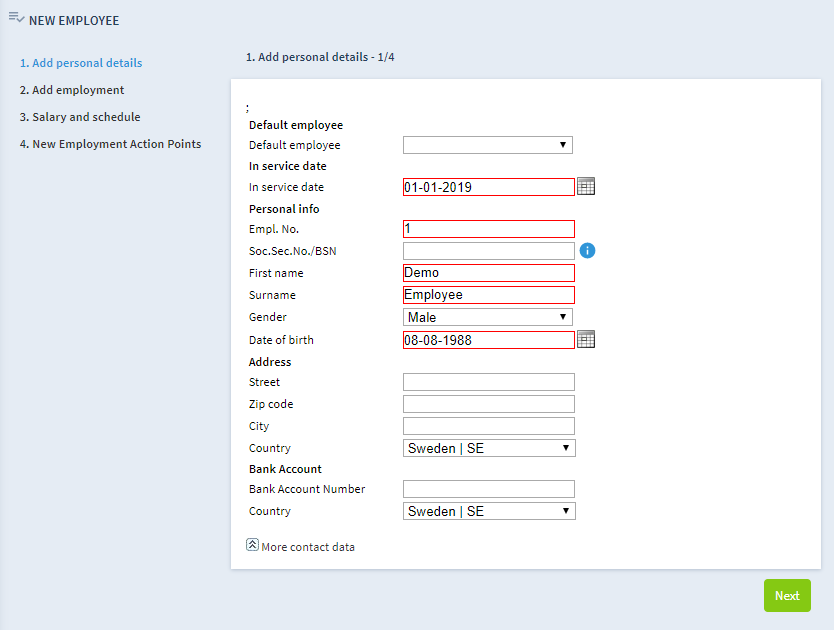Click the 'Address' section heading
The height and width of the screenshot is (630, 834).
[270, 362]
